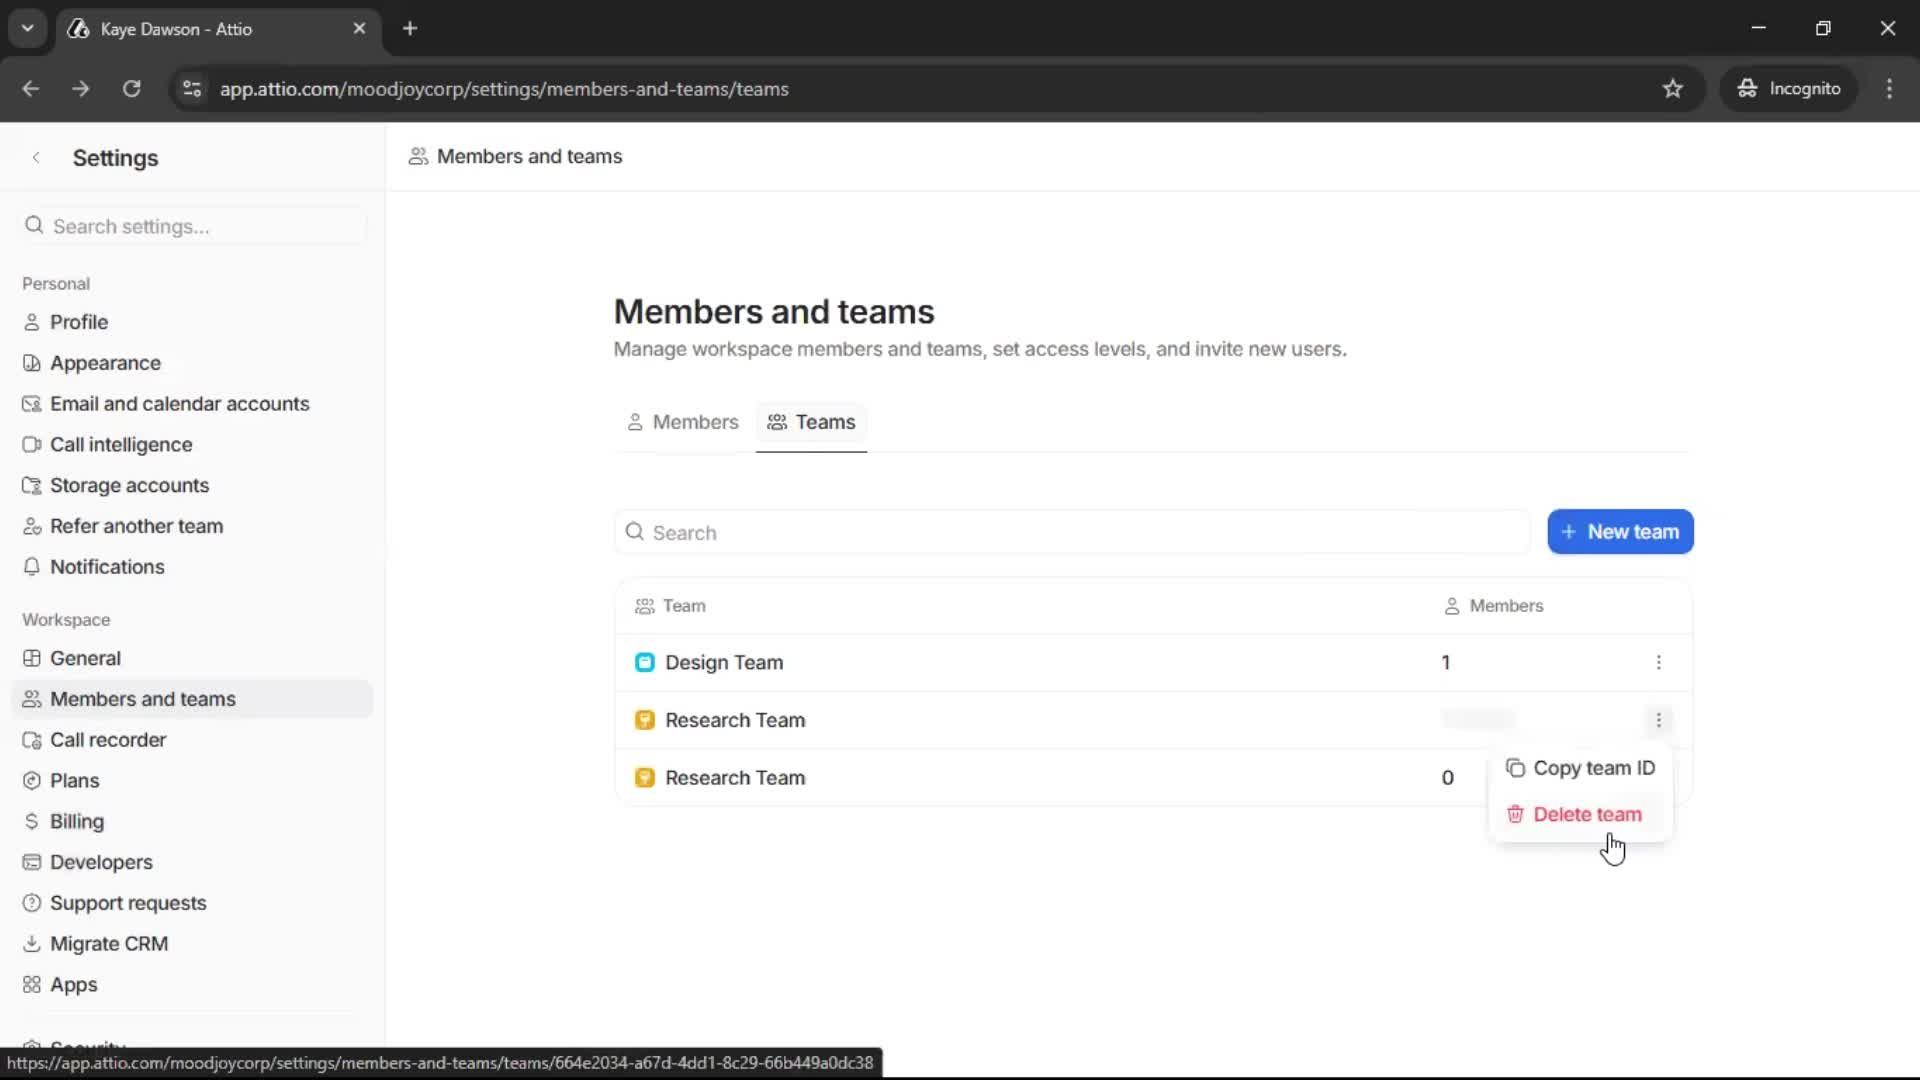This screenshot has width=1920, height=1080.
Task: Select the Notifications bell icon
Action: point(33,567)
